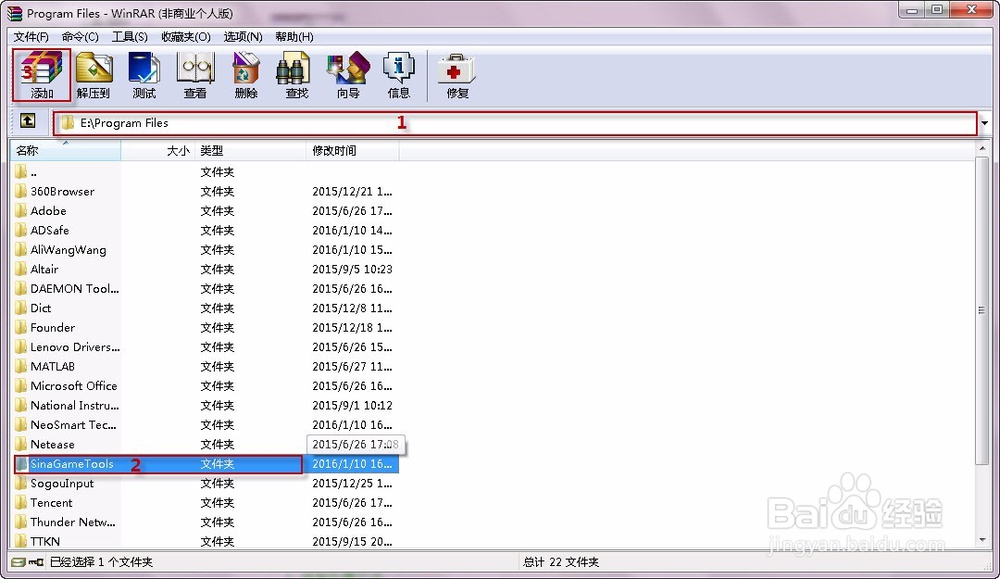Select the AliWangWang folder row
The height and width of the screenshot is (579, 1000).
tap(204, 249)
